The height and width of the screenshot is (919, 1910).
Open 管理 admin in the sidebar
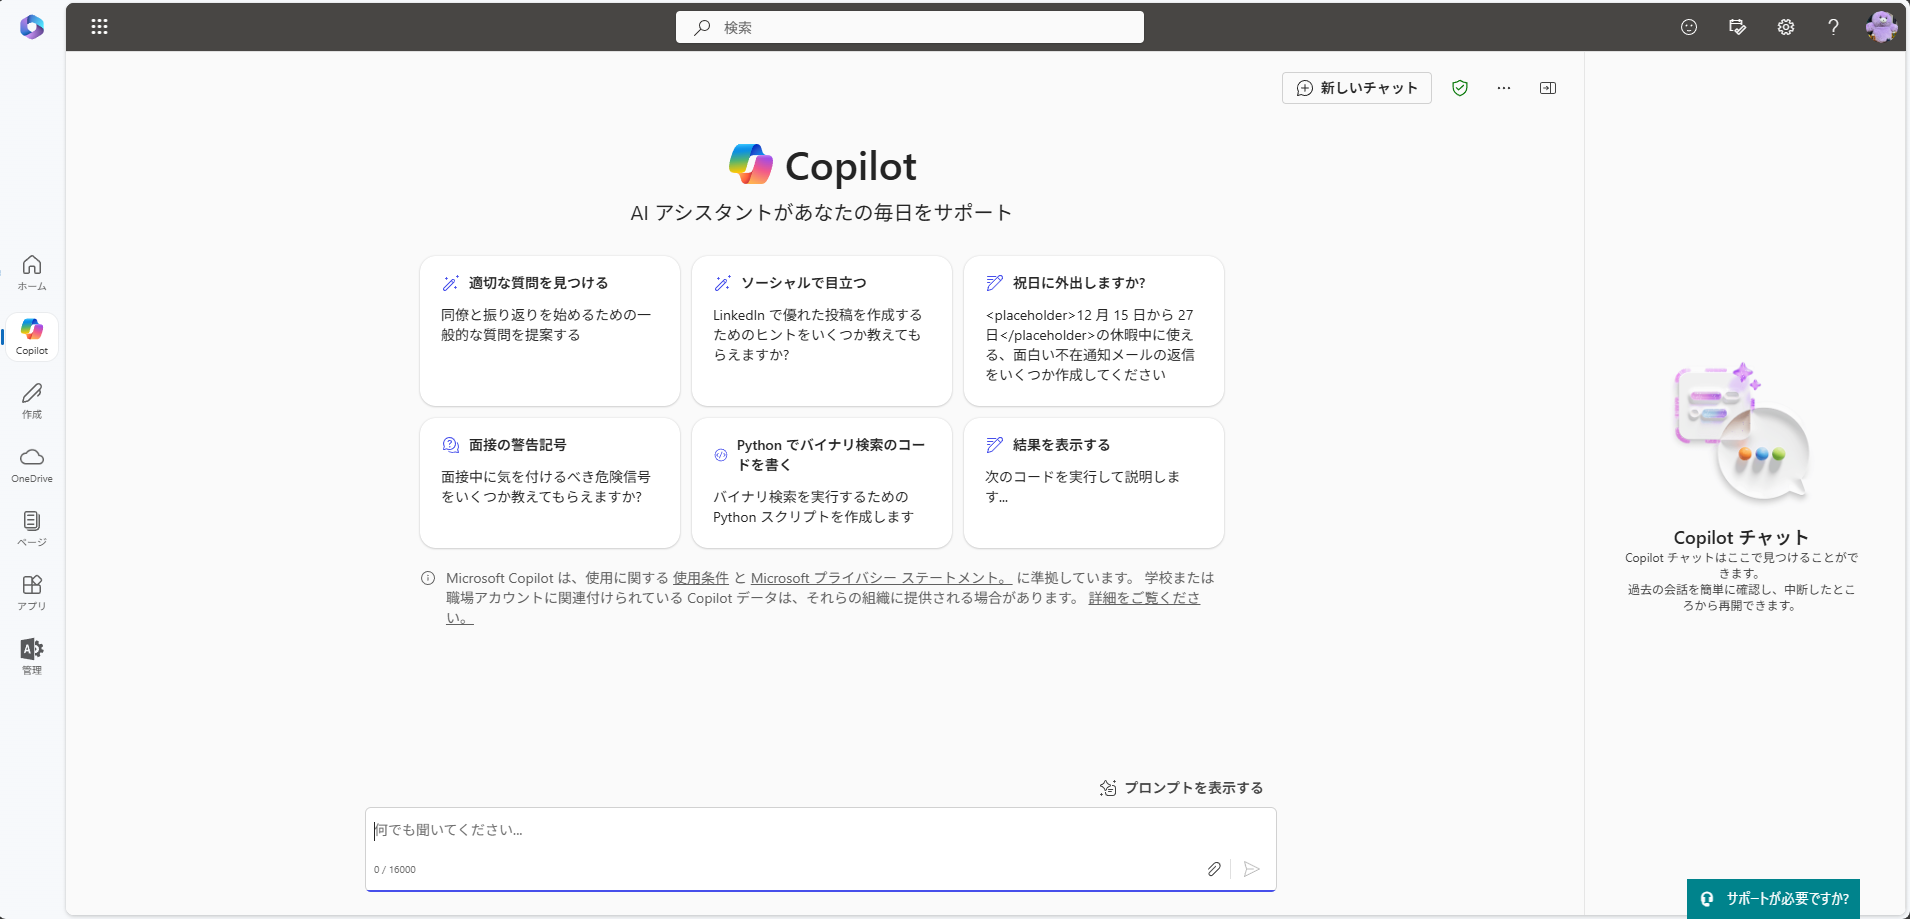(x=32, y=657)
